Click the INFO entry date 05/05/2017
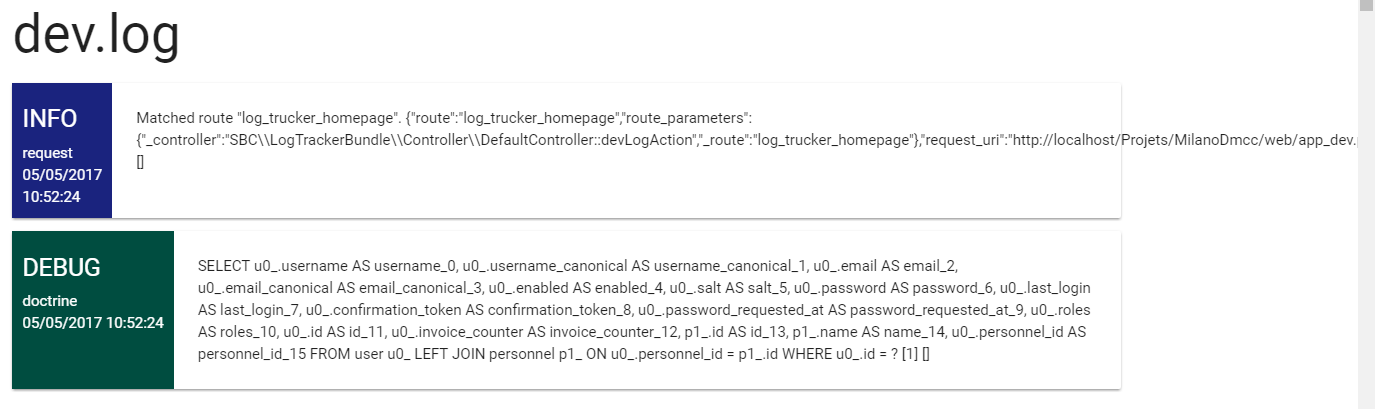The image size is (1375, 409). (x=62, y=175)
